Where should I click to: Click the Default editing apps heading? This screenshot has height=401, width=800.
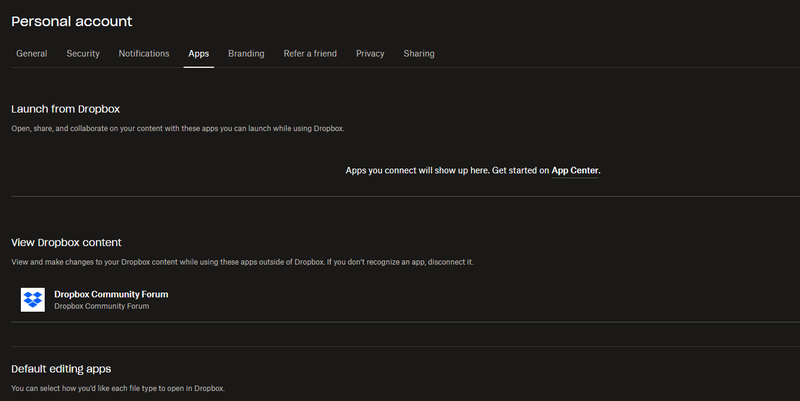point(61,369)
